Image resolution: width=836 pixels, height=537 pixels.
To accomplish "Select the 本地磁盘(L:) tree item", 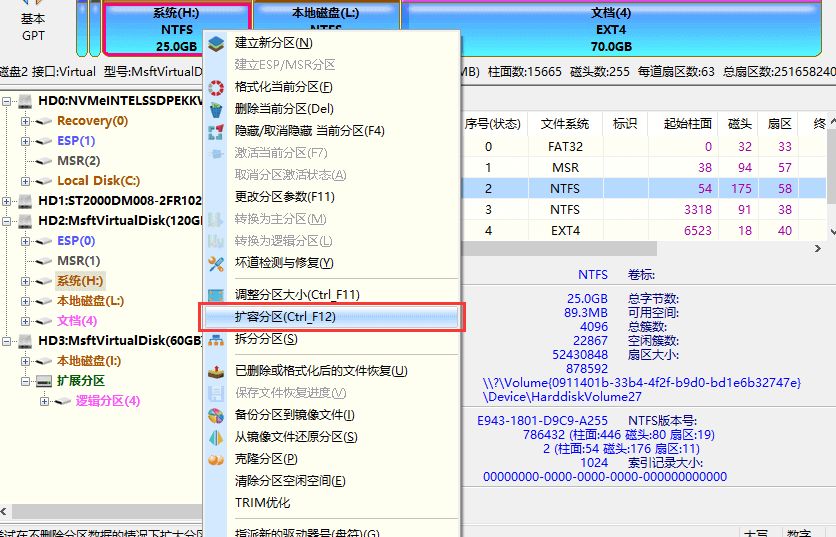I will [90, 301].
